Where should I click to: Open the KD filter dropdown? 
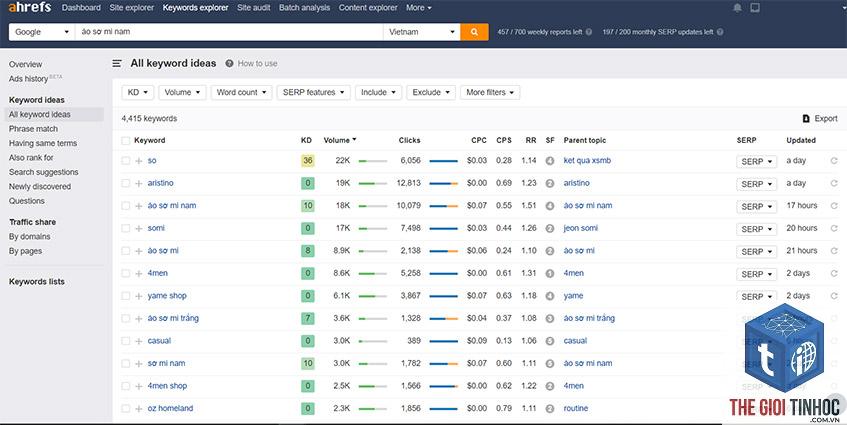pyautogui.click(x=138, y=92)
